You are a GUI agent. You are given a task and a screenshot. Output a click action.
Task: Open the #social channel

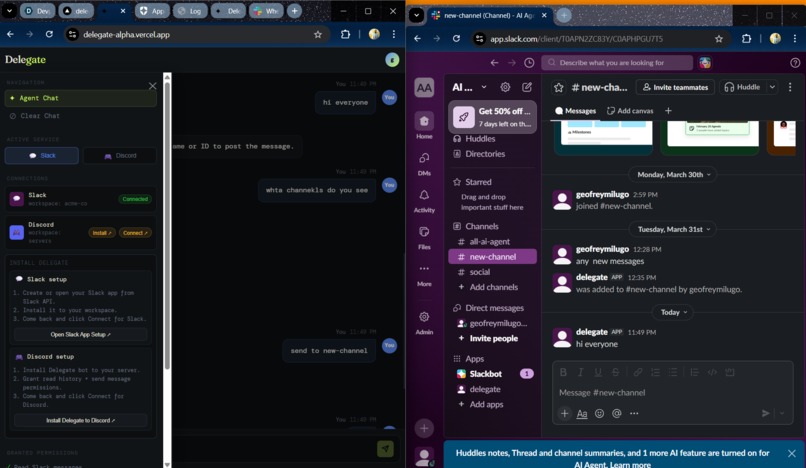pyautogui.click(x=492, y=272)
